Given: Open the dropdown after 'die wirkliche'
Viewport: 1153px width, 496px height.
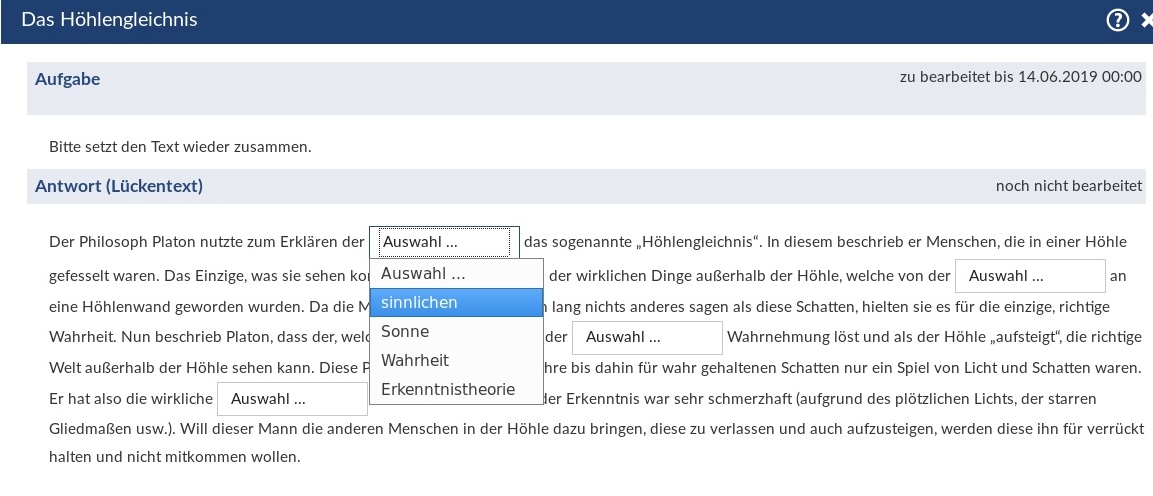Looking at the screenshot, I should (x=292, y=398).
